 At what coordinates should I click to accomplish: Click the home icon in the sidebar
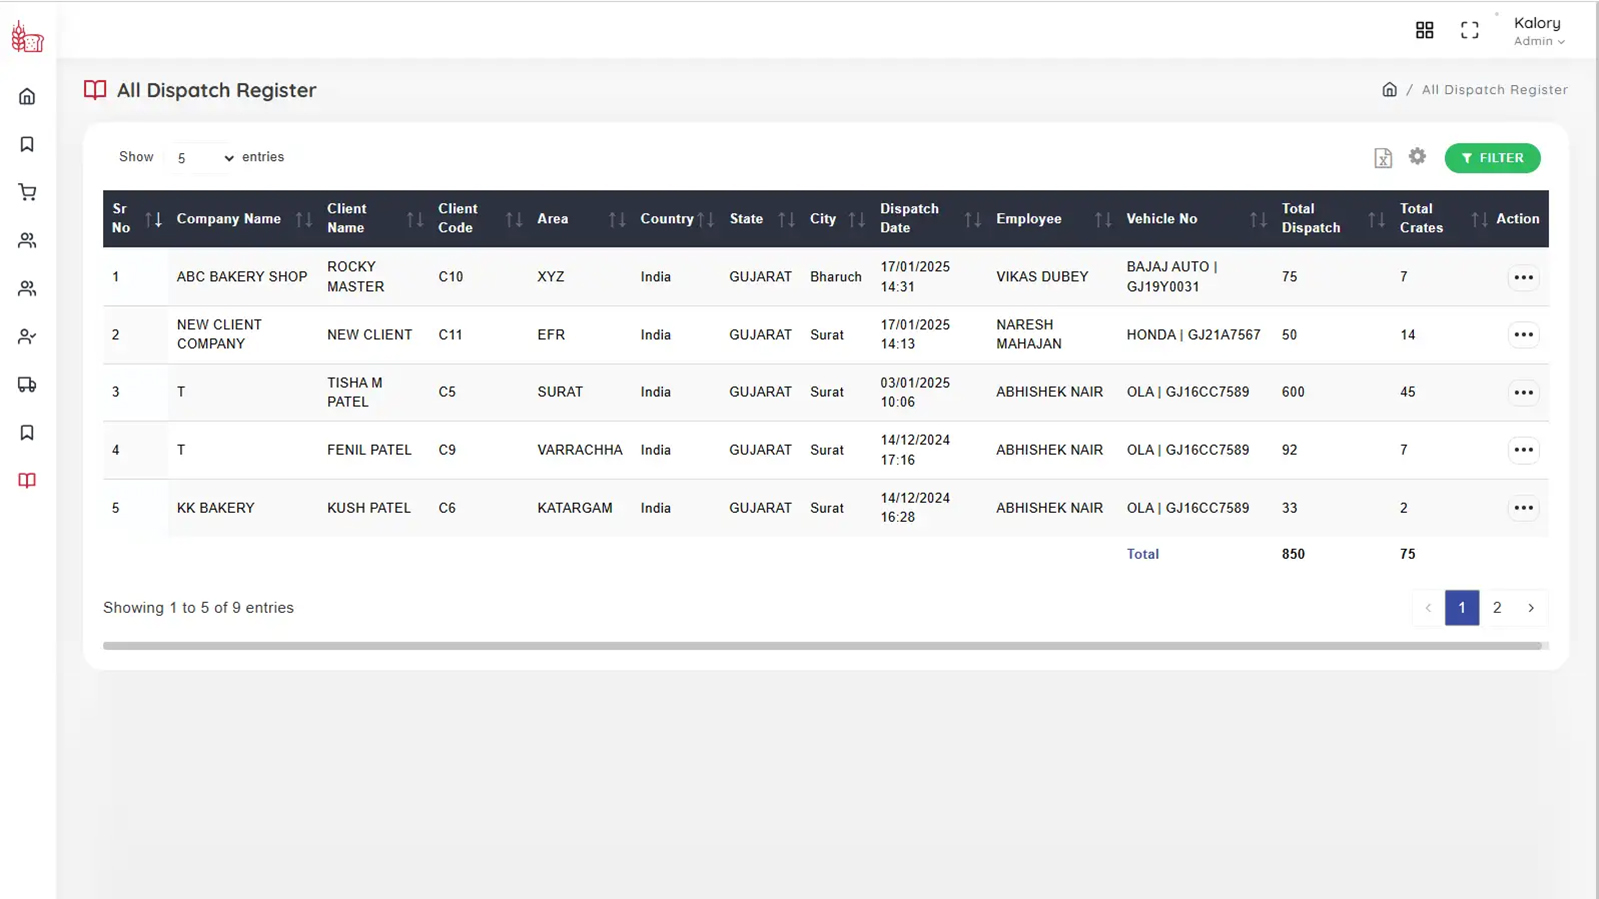click(x=27, y=97)
